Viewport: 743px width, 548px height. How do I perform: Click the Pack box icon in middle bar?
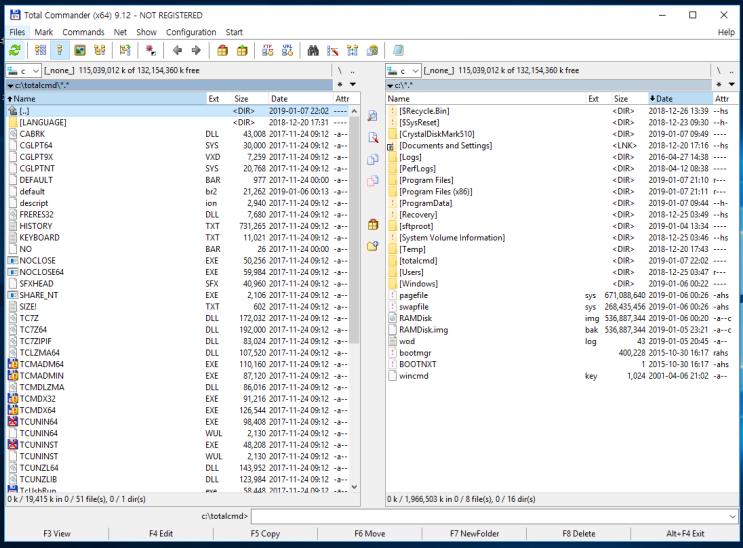click(x=373, y=224)
